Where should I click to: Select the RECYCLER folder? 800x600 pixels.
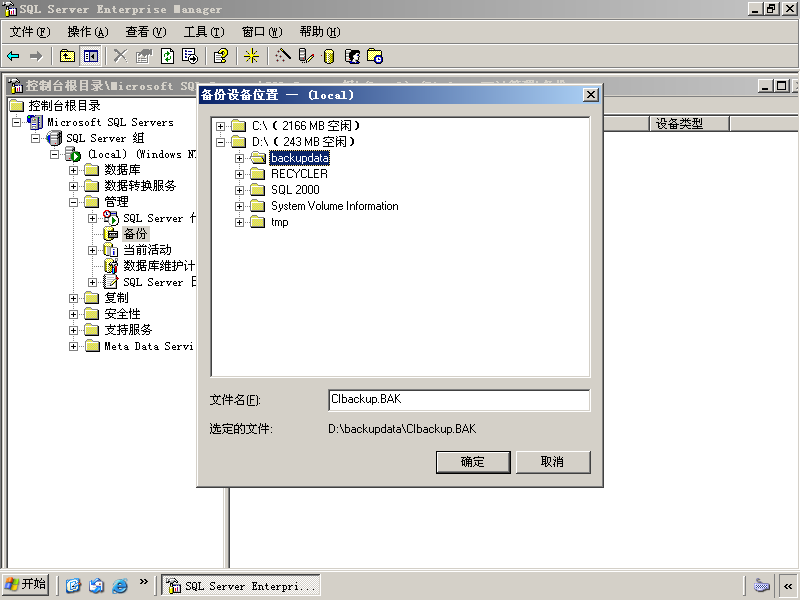click(x=299, y=174)
